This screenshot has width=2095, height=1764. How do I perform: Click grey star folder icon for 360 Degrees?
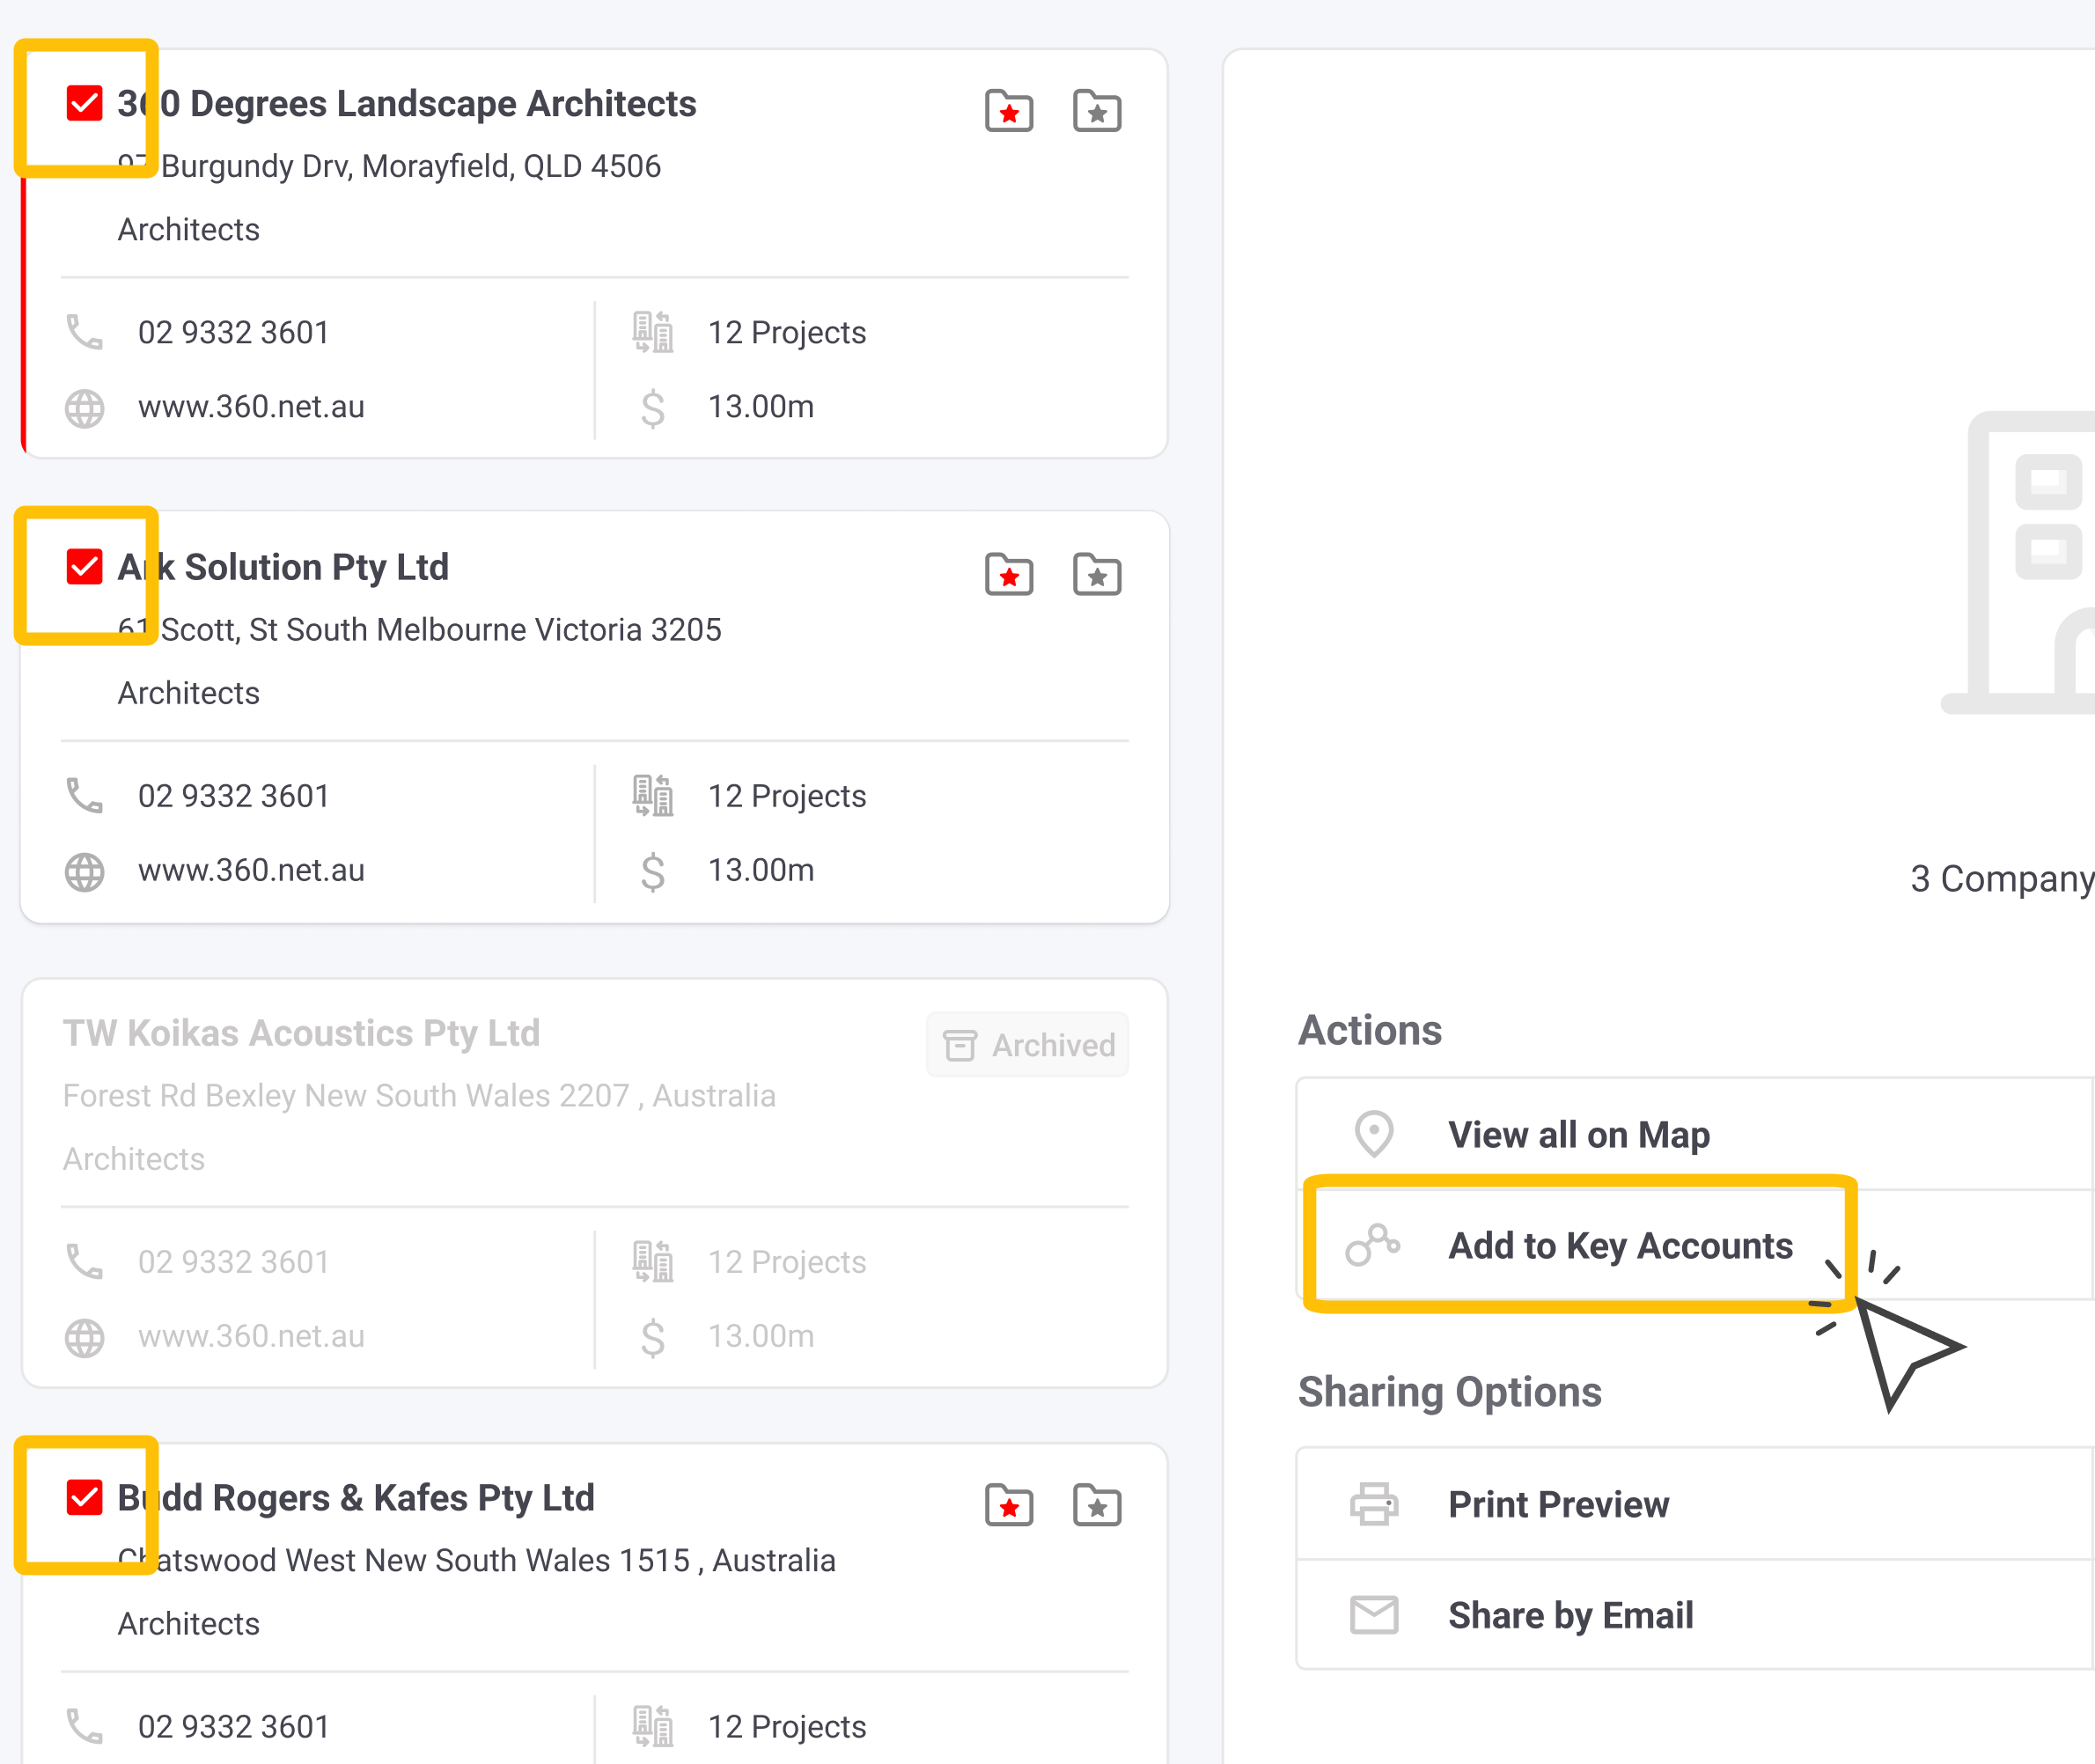tap(1096, 110)
